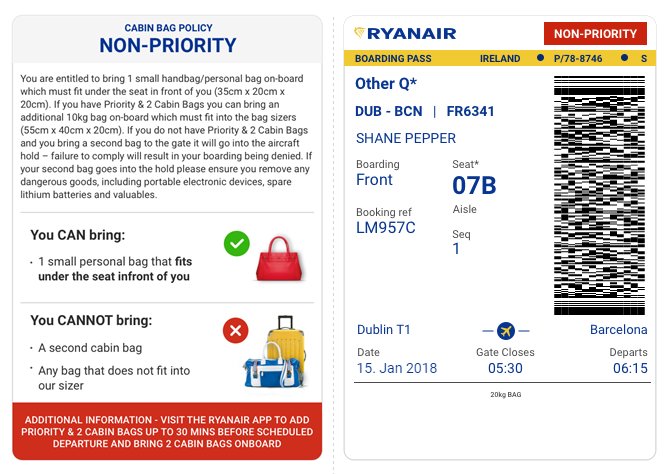Click the departure time 06:15
This screenshot has width=666, height=474.
click(x=630, y=368)
